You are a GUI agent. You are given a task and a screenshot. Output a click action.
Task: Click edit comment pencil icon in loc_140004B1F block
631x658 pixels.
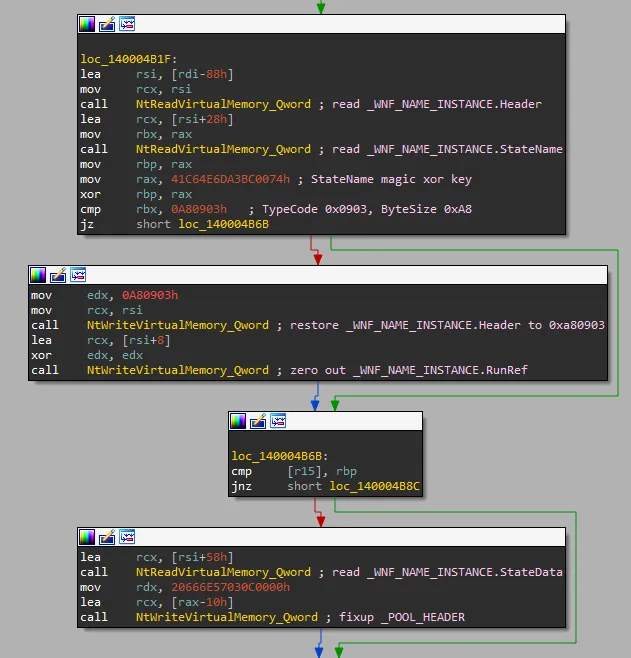click(107, 24)
